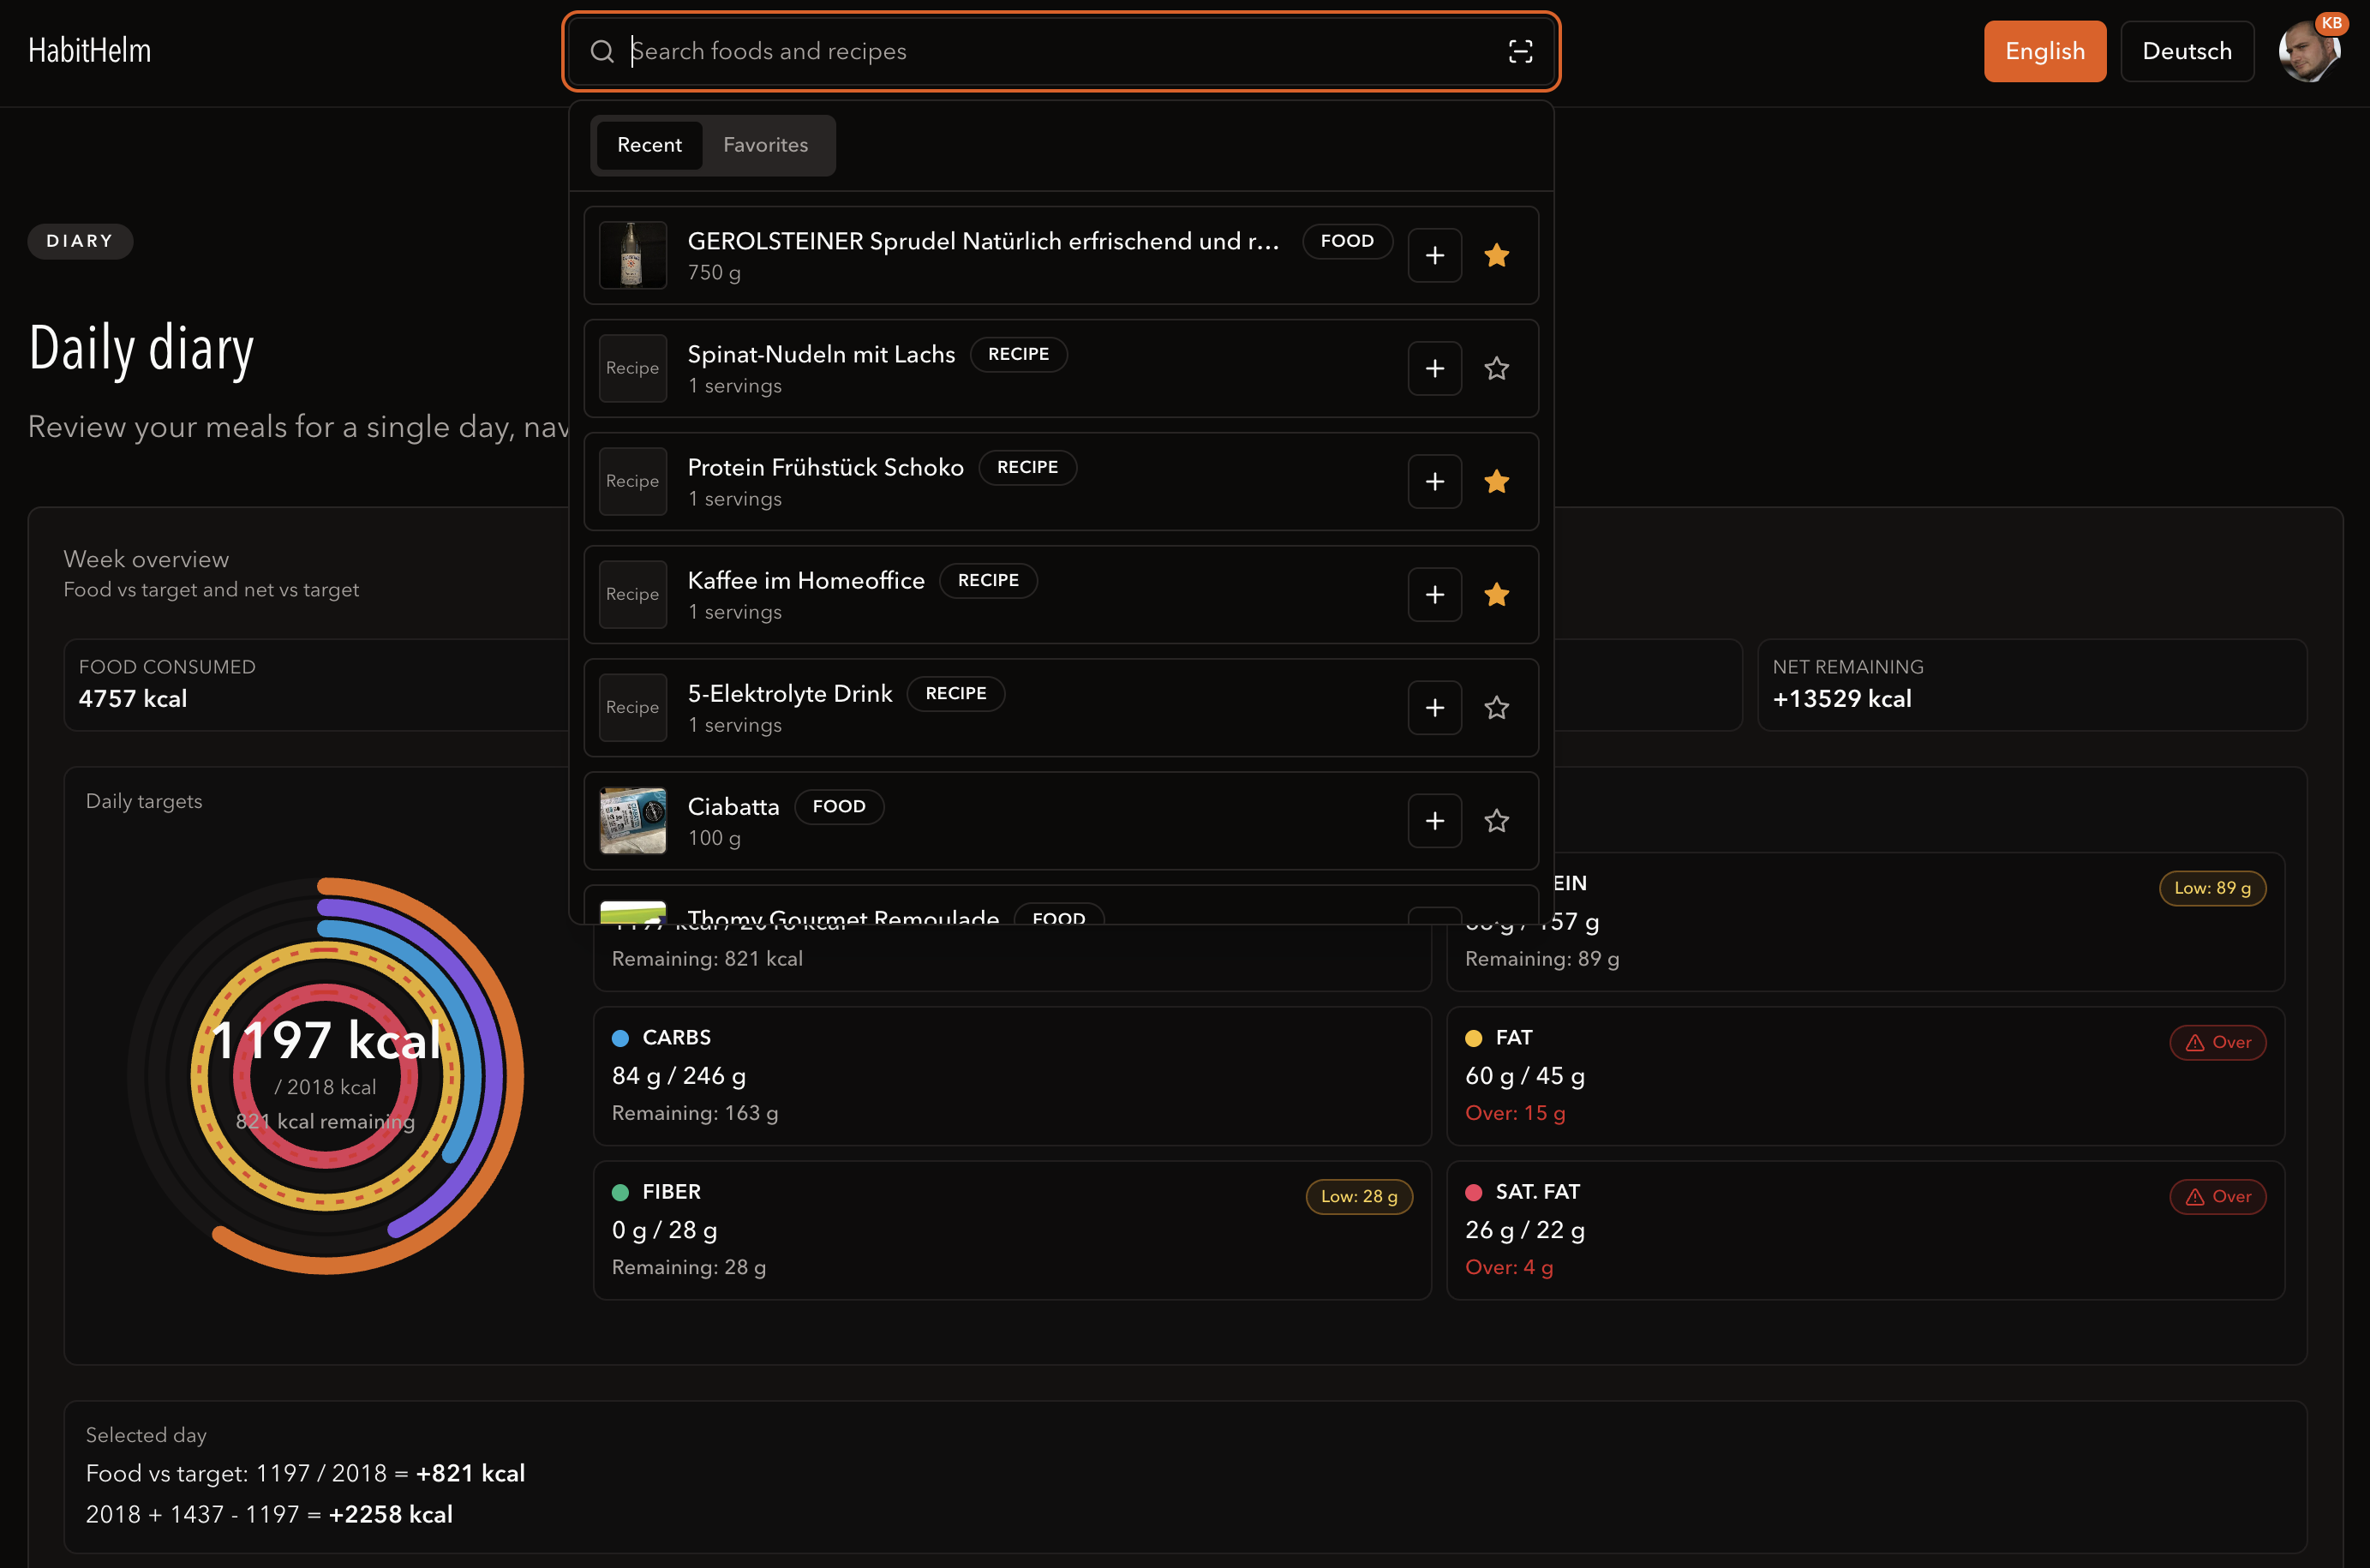The width and height of the screenshot is (2370, 1568).
Task: Open the KB profile avatar menu
Action: tap(2310, 50)
